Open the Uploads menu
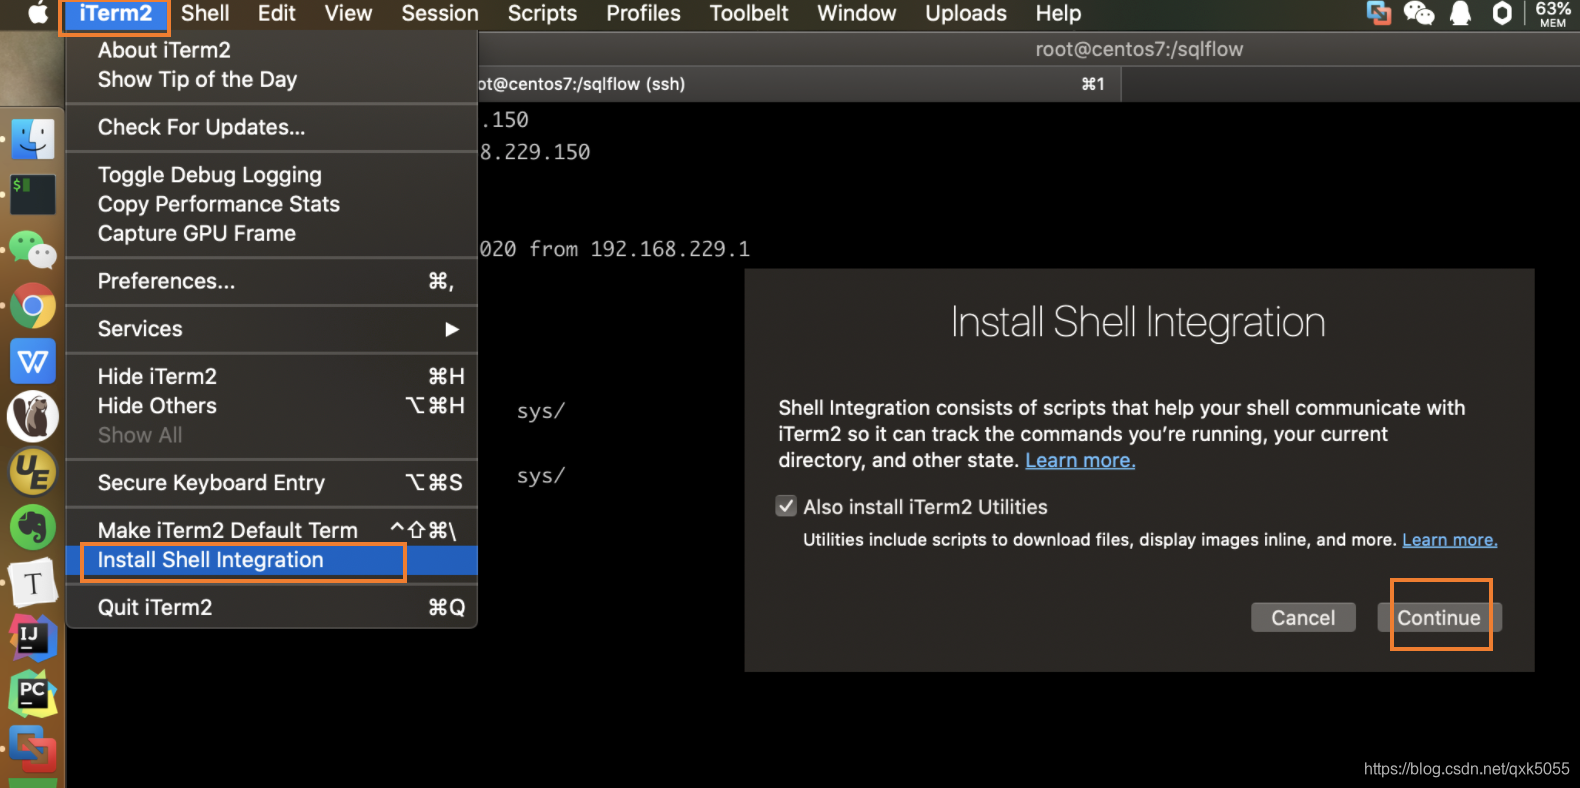The height and width of the screenshot is (788, 1580). pos(966,14)
